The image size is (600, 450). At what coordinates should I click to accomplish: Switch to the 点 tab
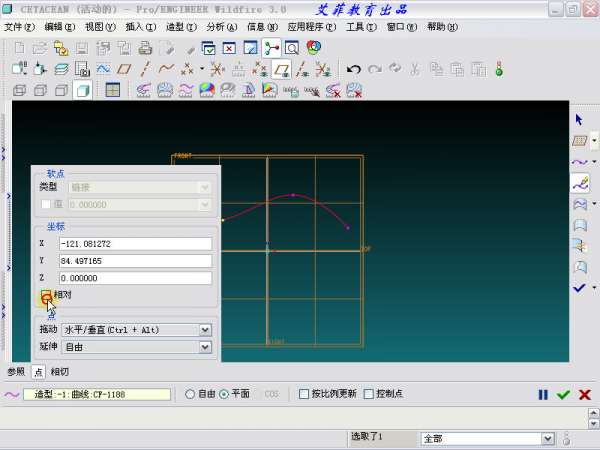(x=39, y=372)
